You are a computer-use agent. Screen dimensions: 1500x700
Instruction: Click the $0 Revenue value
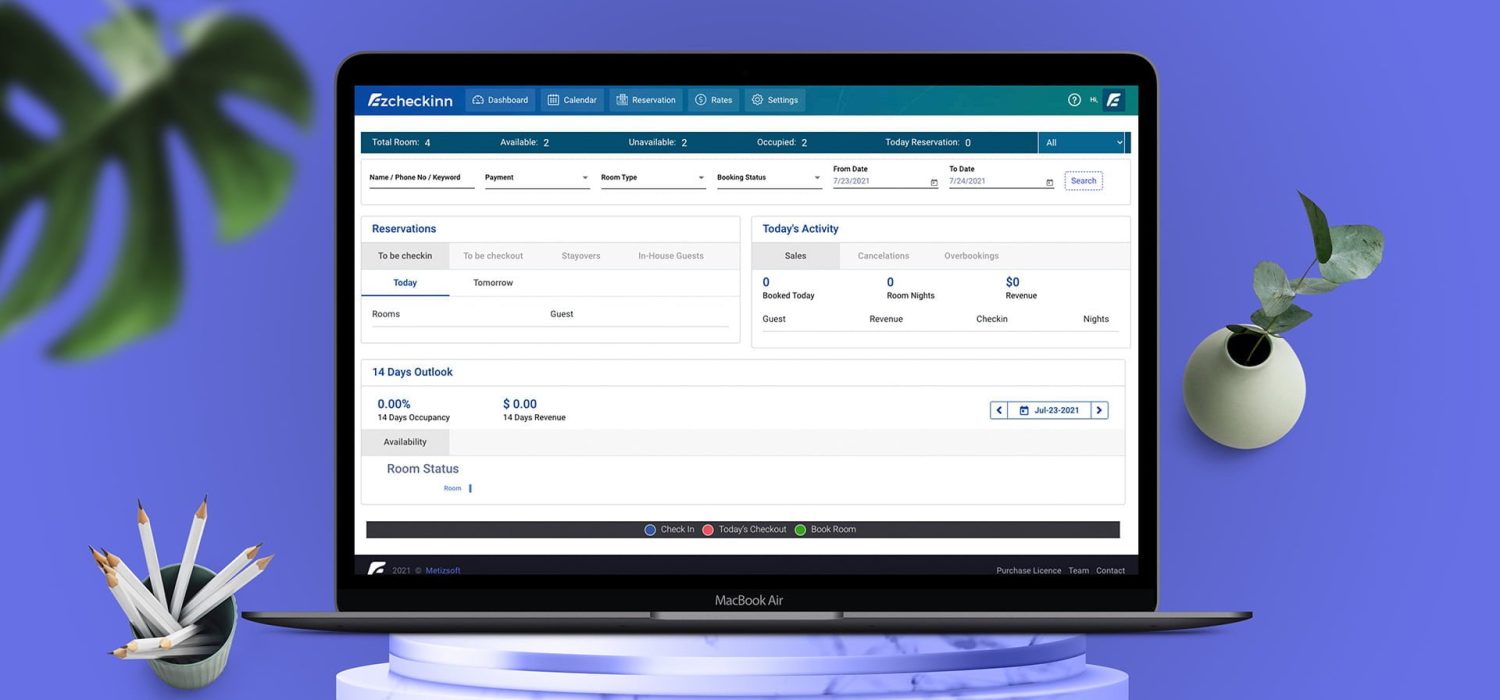(1013, 282)
